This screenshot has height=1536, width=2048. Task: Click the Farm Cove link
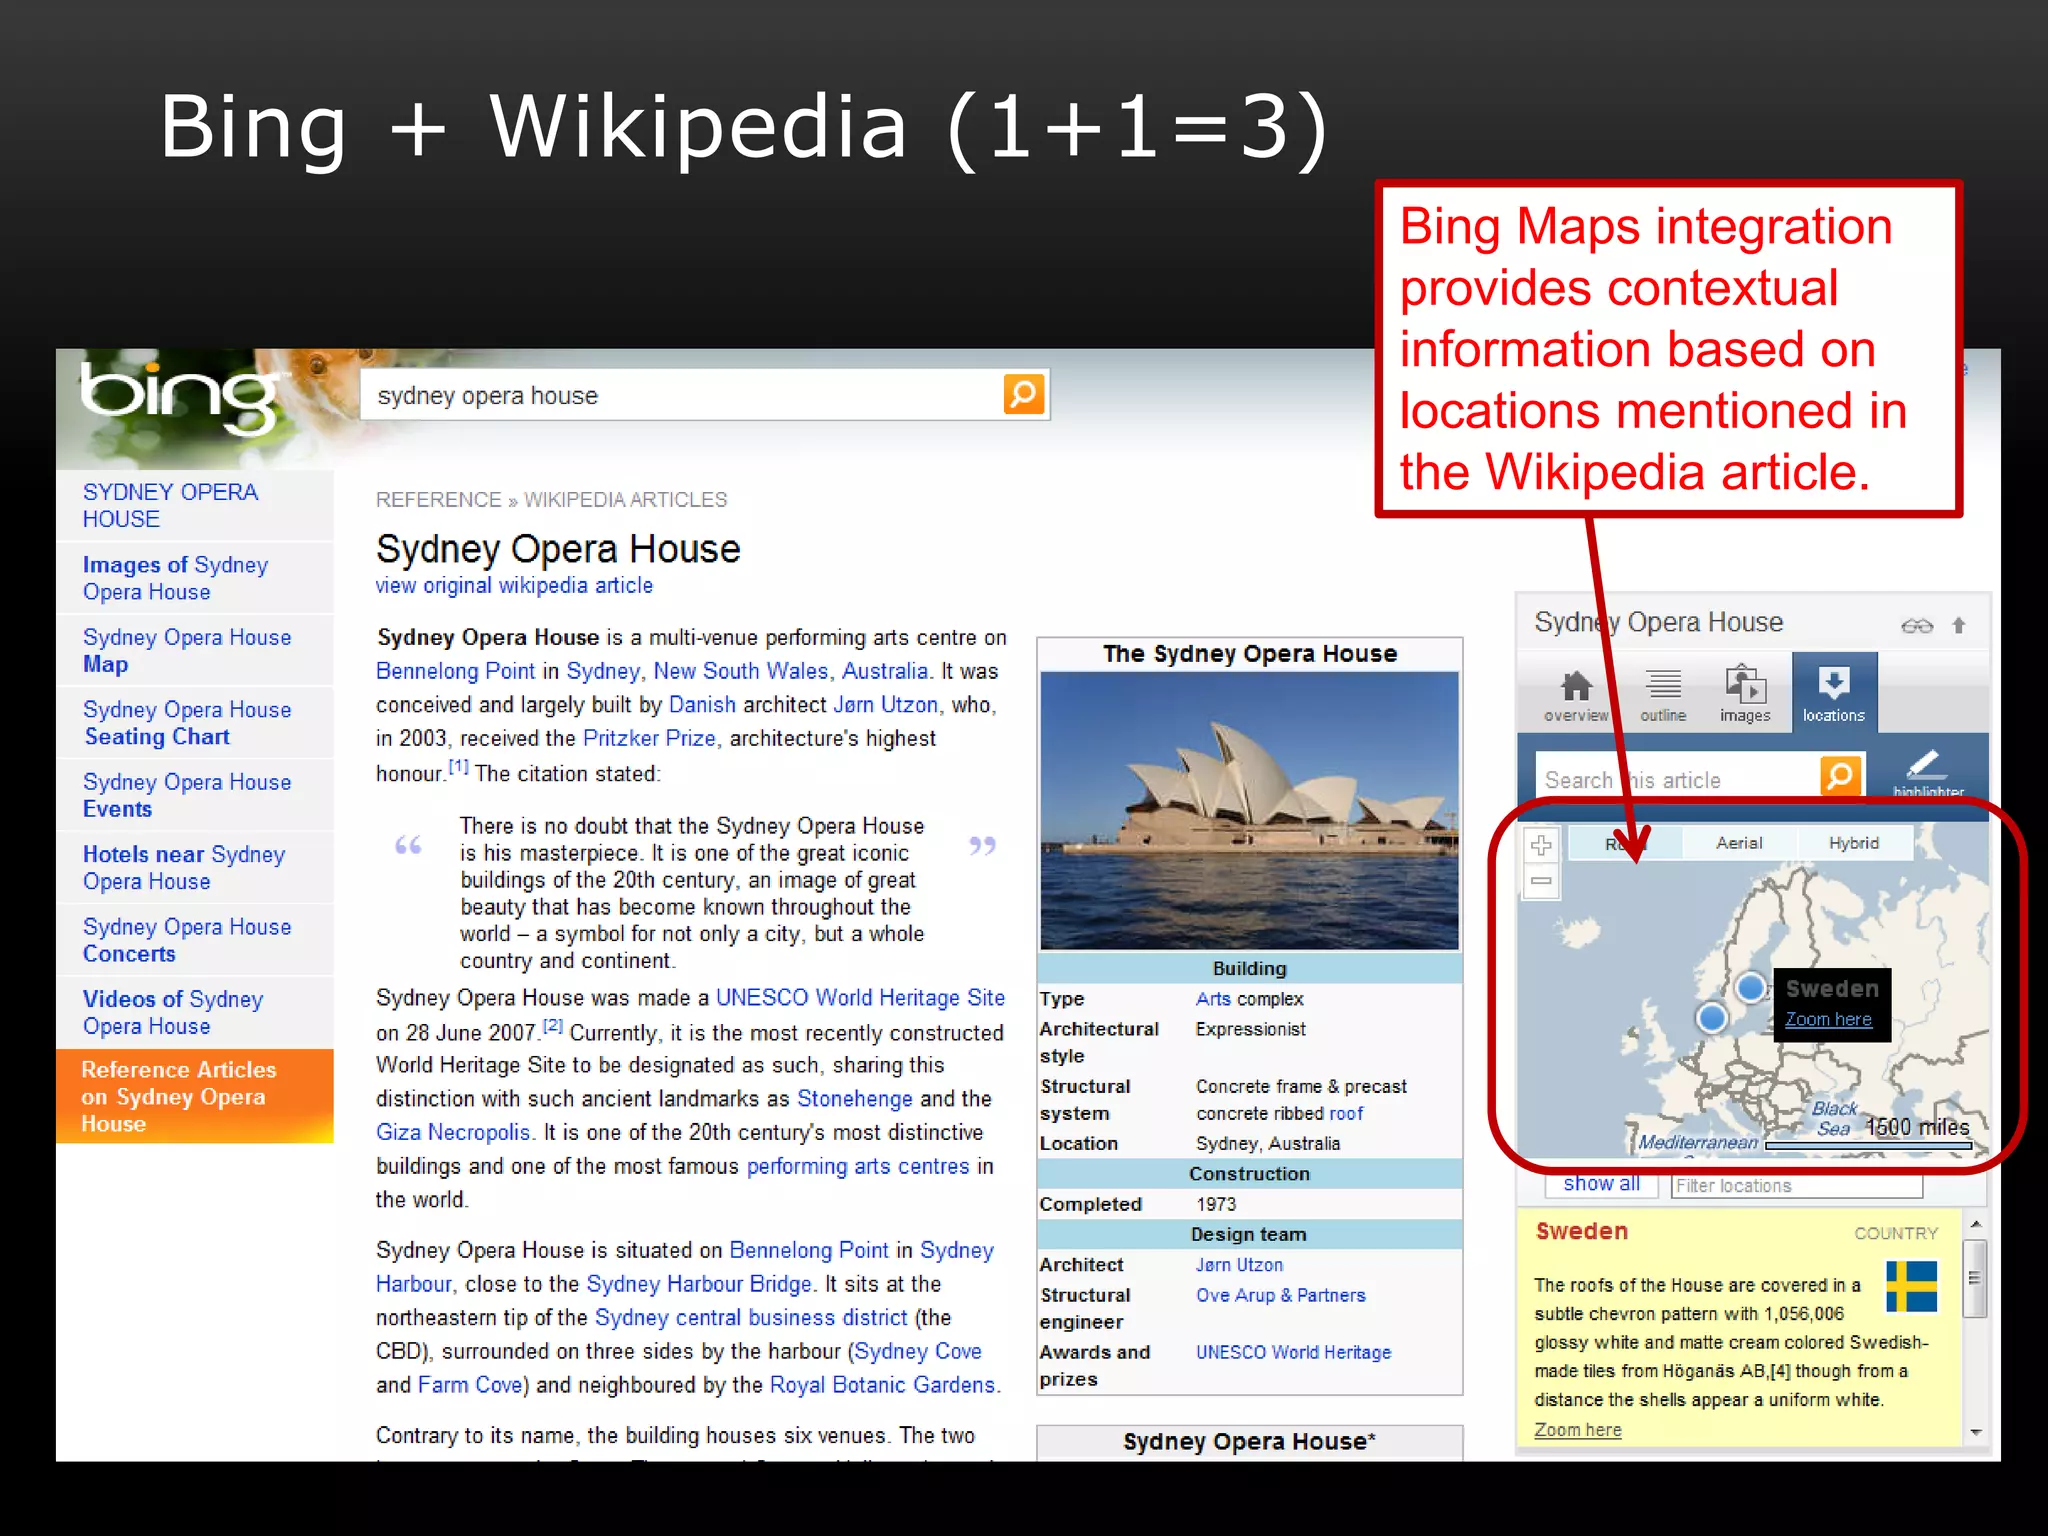click(x=470, y=1386)
